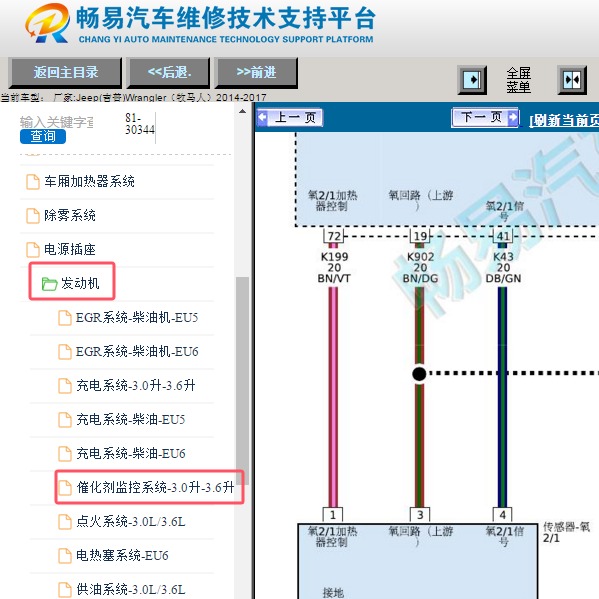The height and width of the screenshot is (599, 599).
Task: Click document icon next to 除雾系统
Action: tap(33, 215)
